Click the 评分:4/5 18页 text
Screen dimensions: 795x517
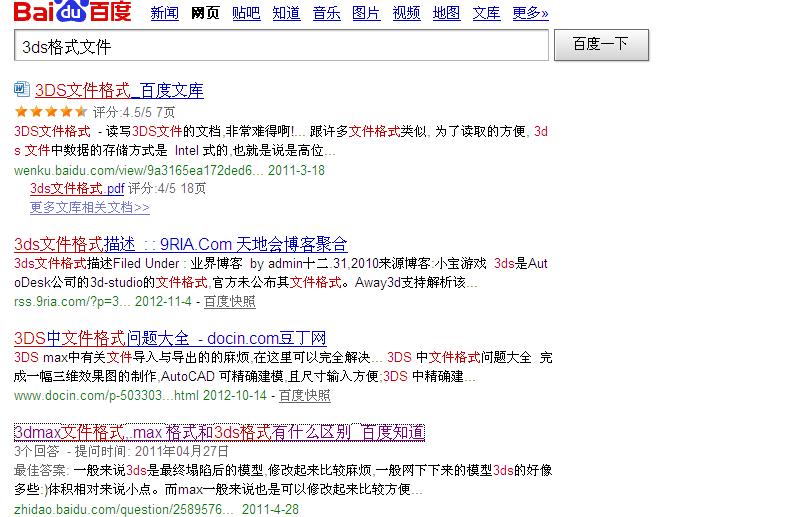167,189
